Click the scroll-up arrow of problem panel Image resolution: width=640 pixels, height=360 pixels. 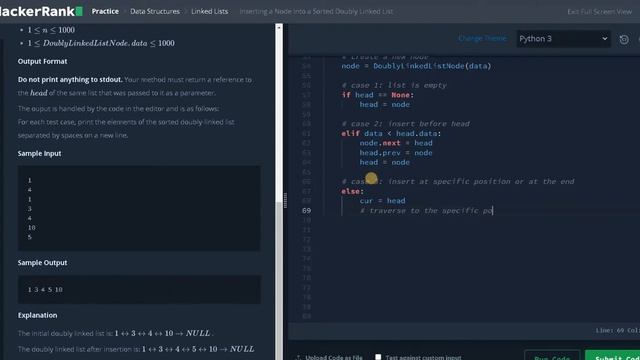click(279, 28)
